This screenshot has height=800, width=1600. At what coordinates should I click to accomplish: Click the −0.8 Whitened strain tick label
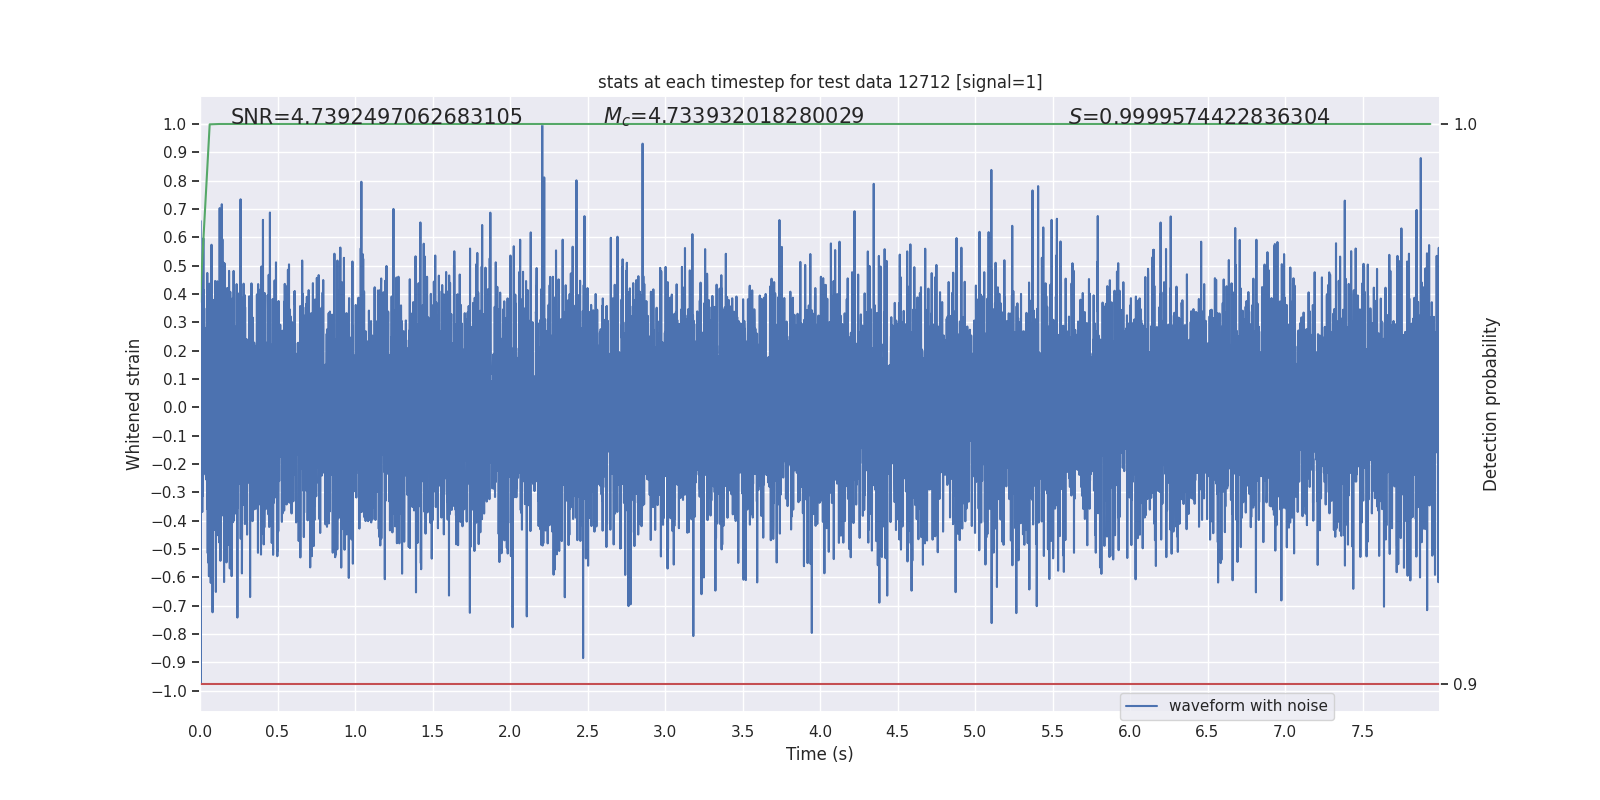(x=169, y=634)
